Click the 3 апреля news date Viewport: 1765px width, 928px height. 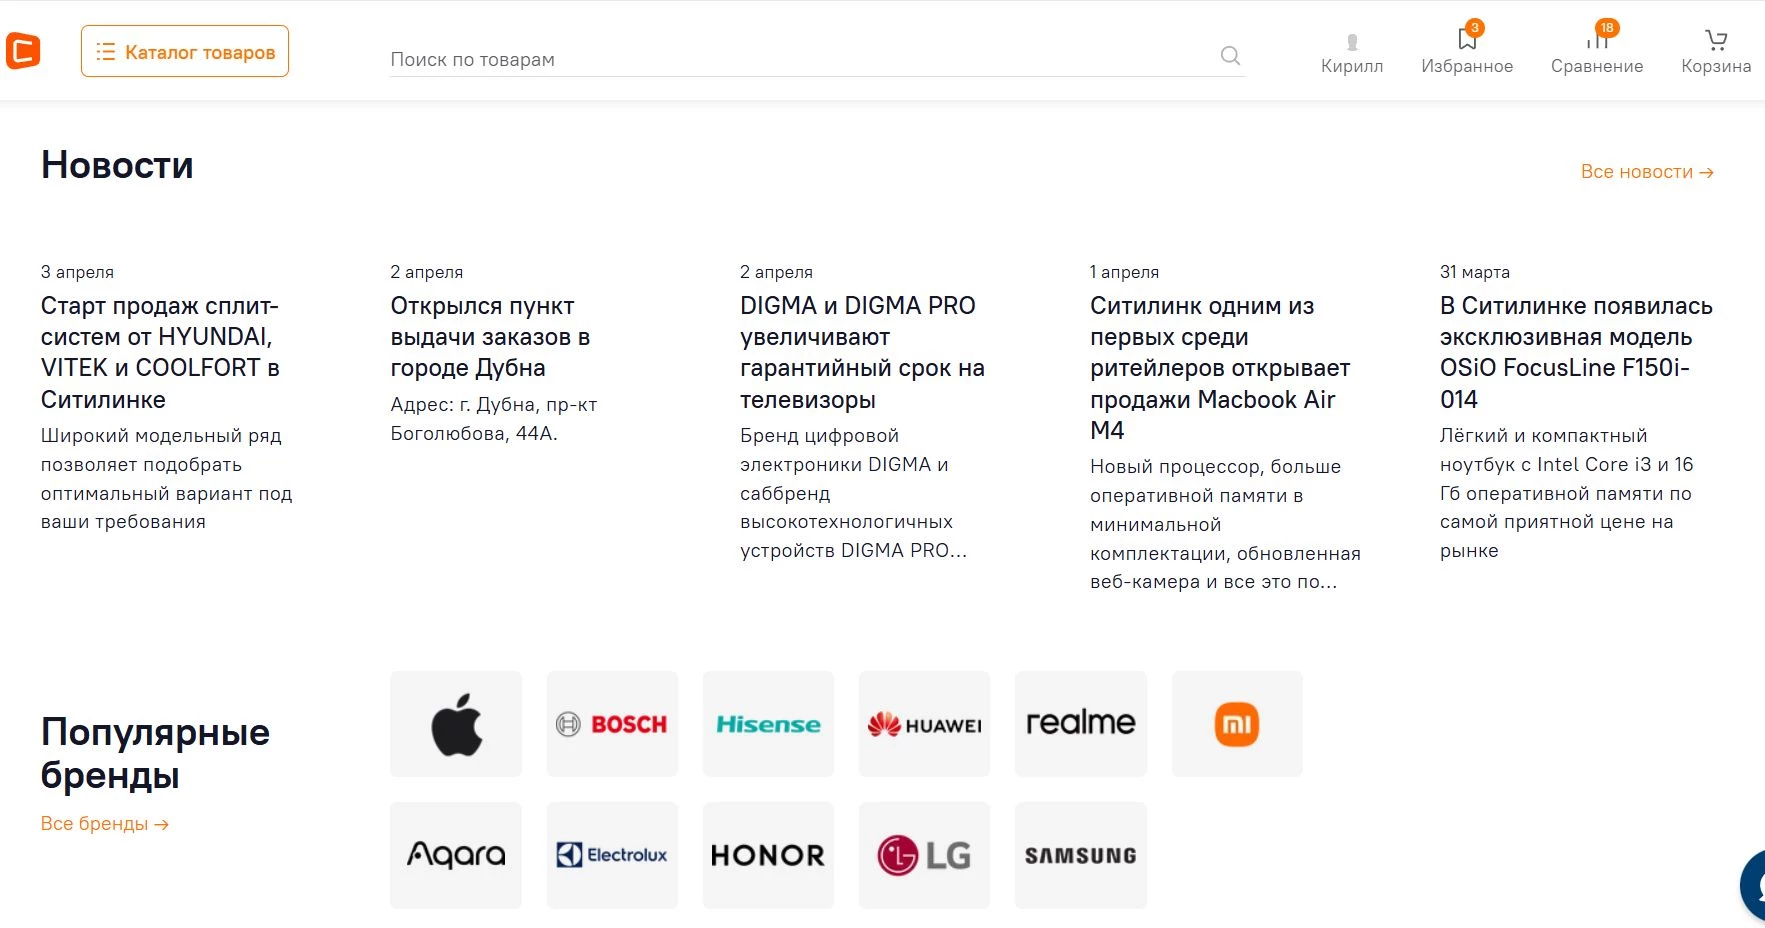(x=77, y=272)
